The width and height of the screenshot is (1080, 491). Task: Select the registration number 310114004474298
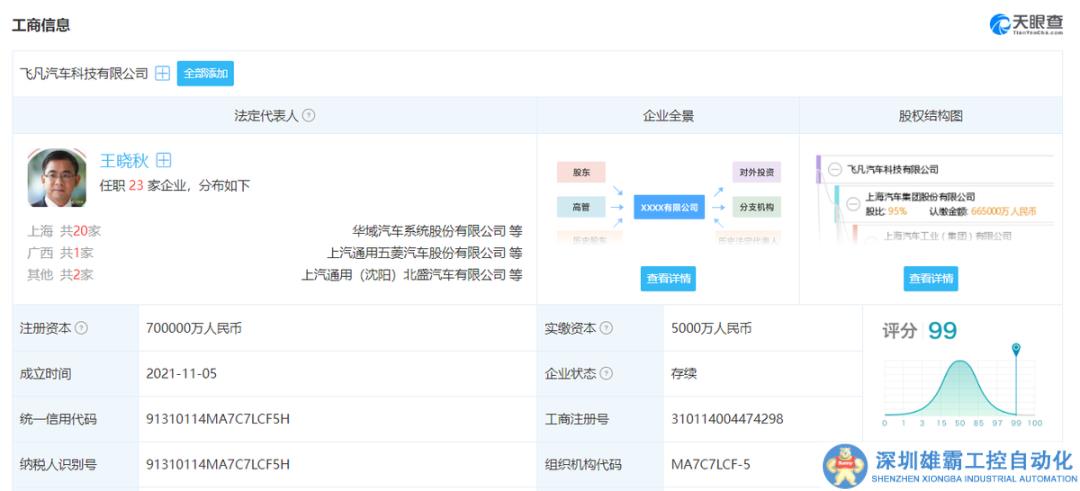coord(727,419)
